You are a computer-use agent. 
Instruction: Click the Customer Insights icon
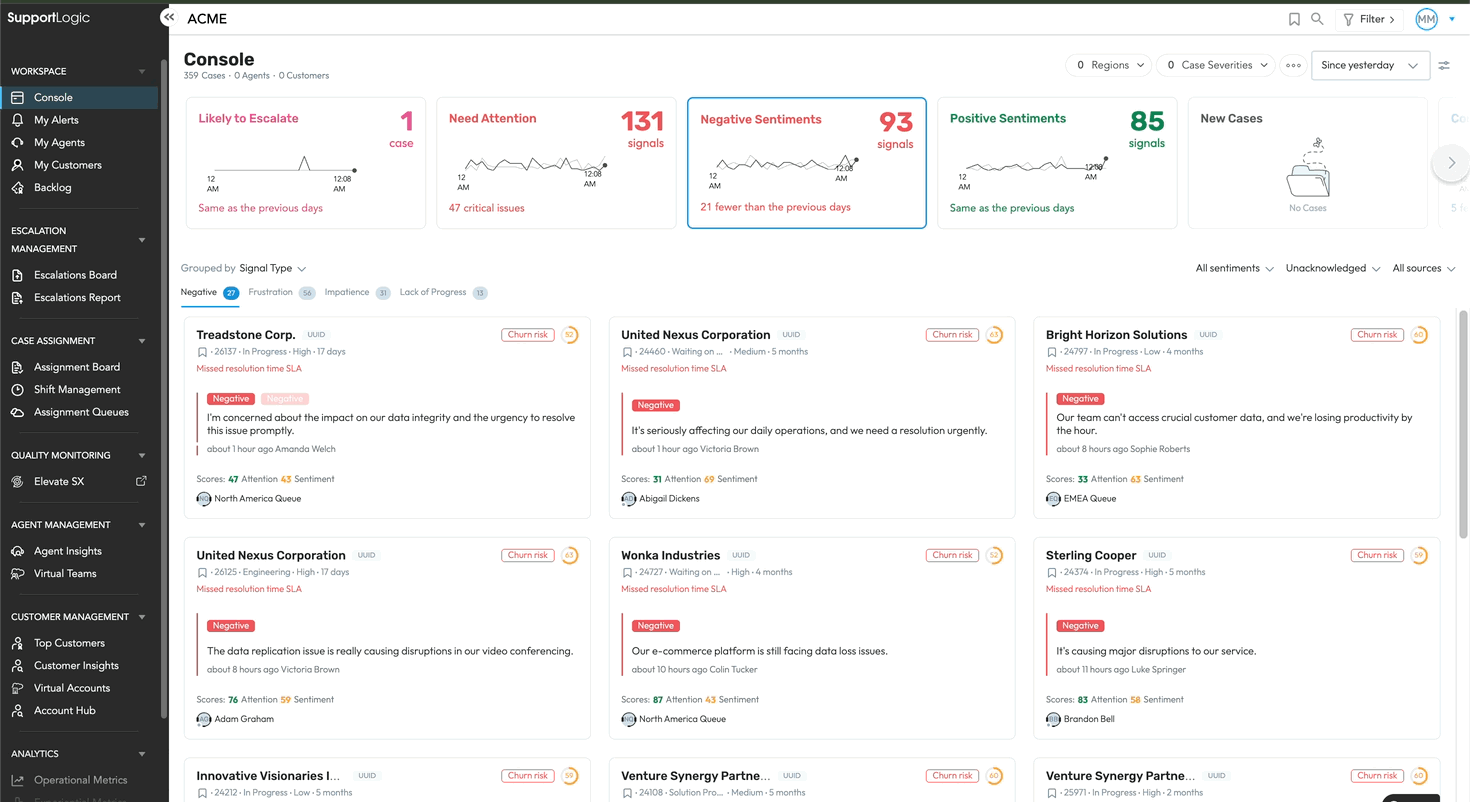[x=17, y=666]
